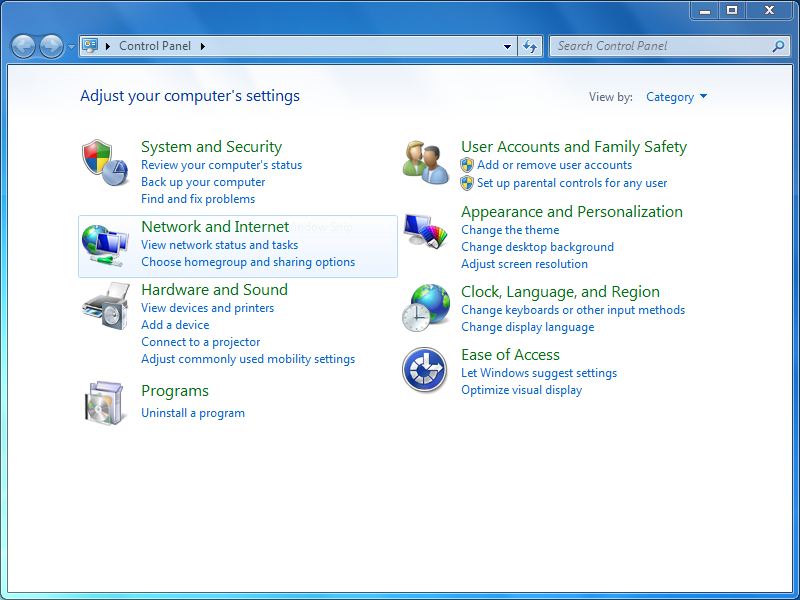Viewport: 800px width, 600px height.
Task: Click shield icon beside Set up parental controls
Action: 467,183
